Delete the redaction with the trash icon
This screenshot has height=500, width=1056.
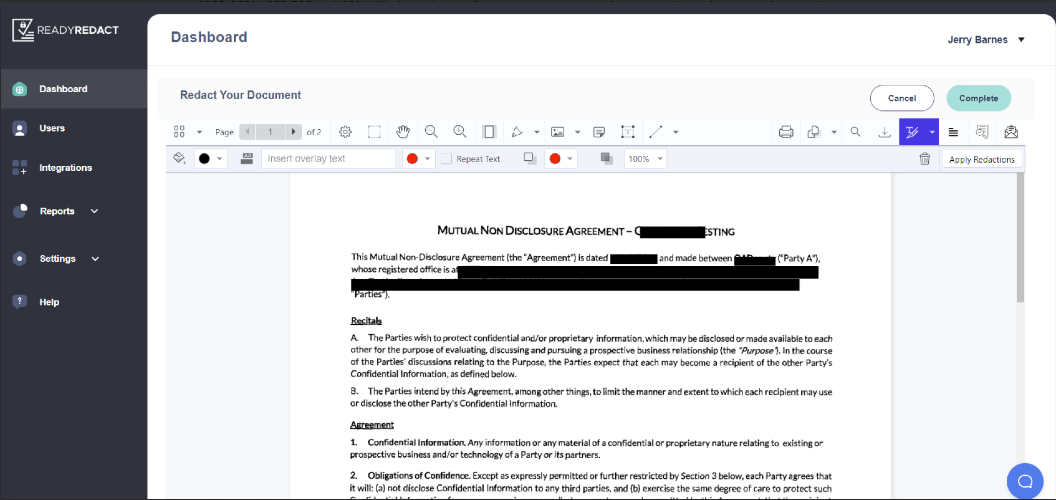coord(925,159)
